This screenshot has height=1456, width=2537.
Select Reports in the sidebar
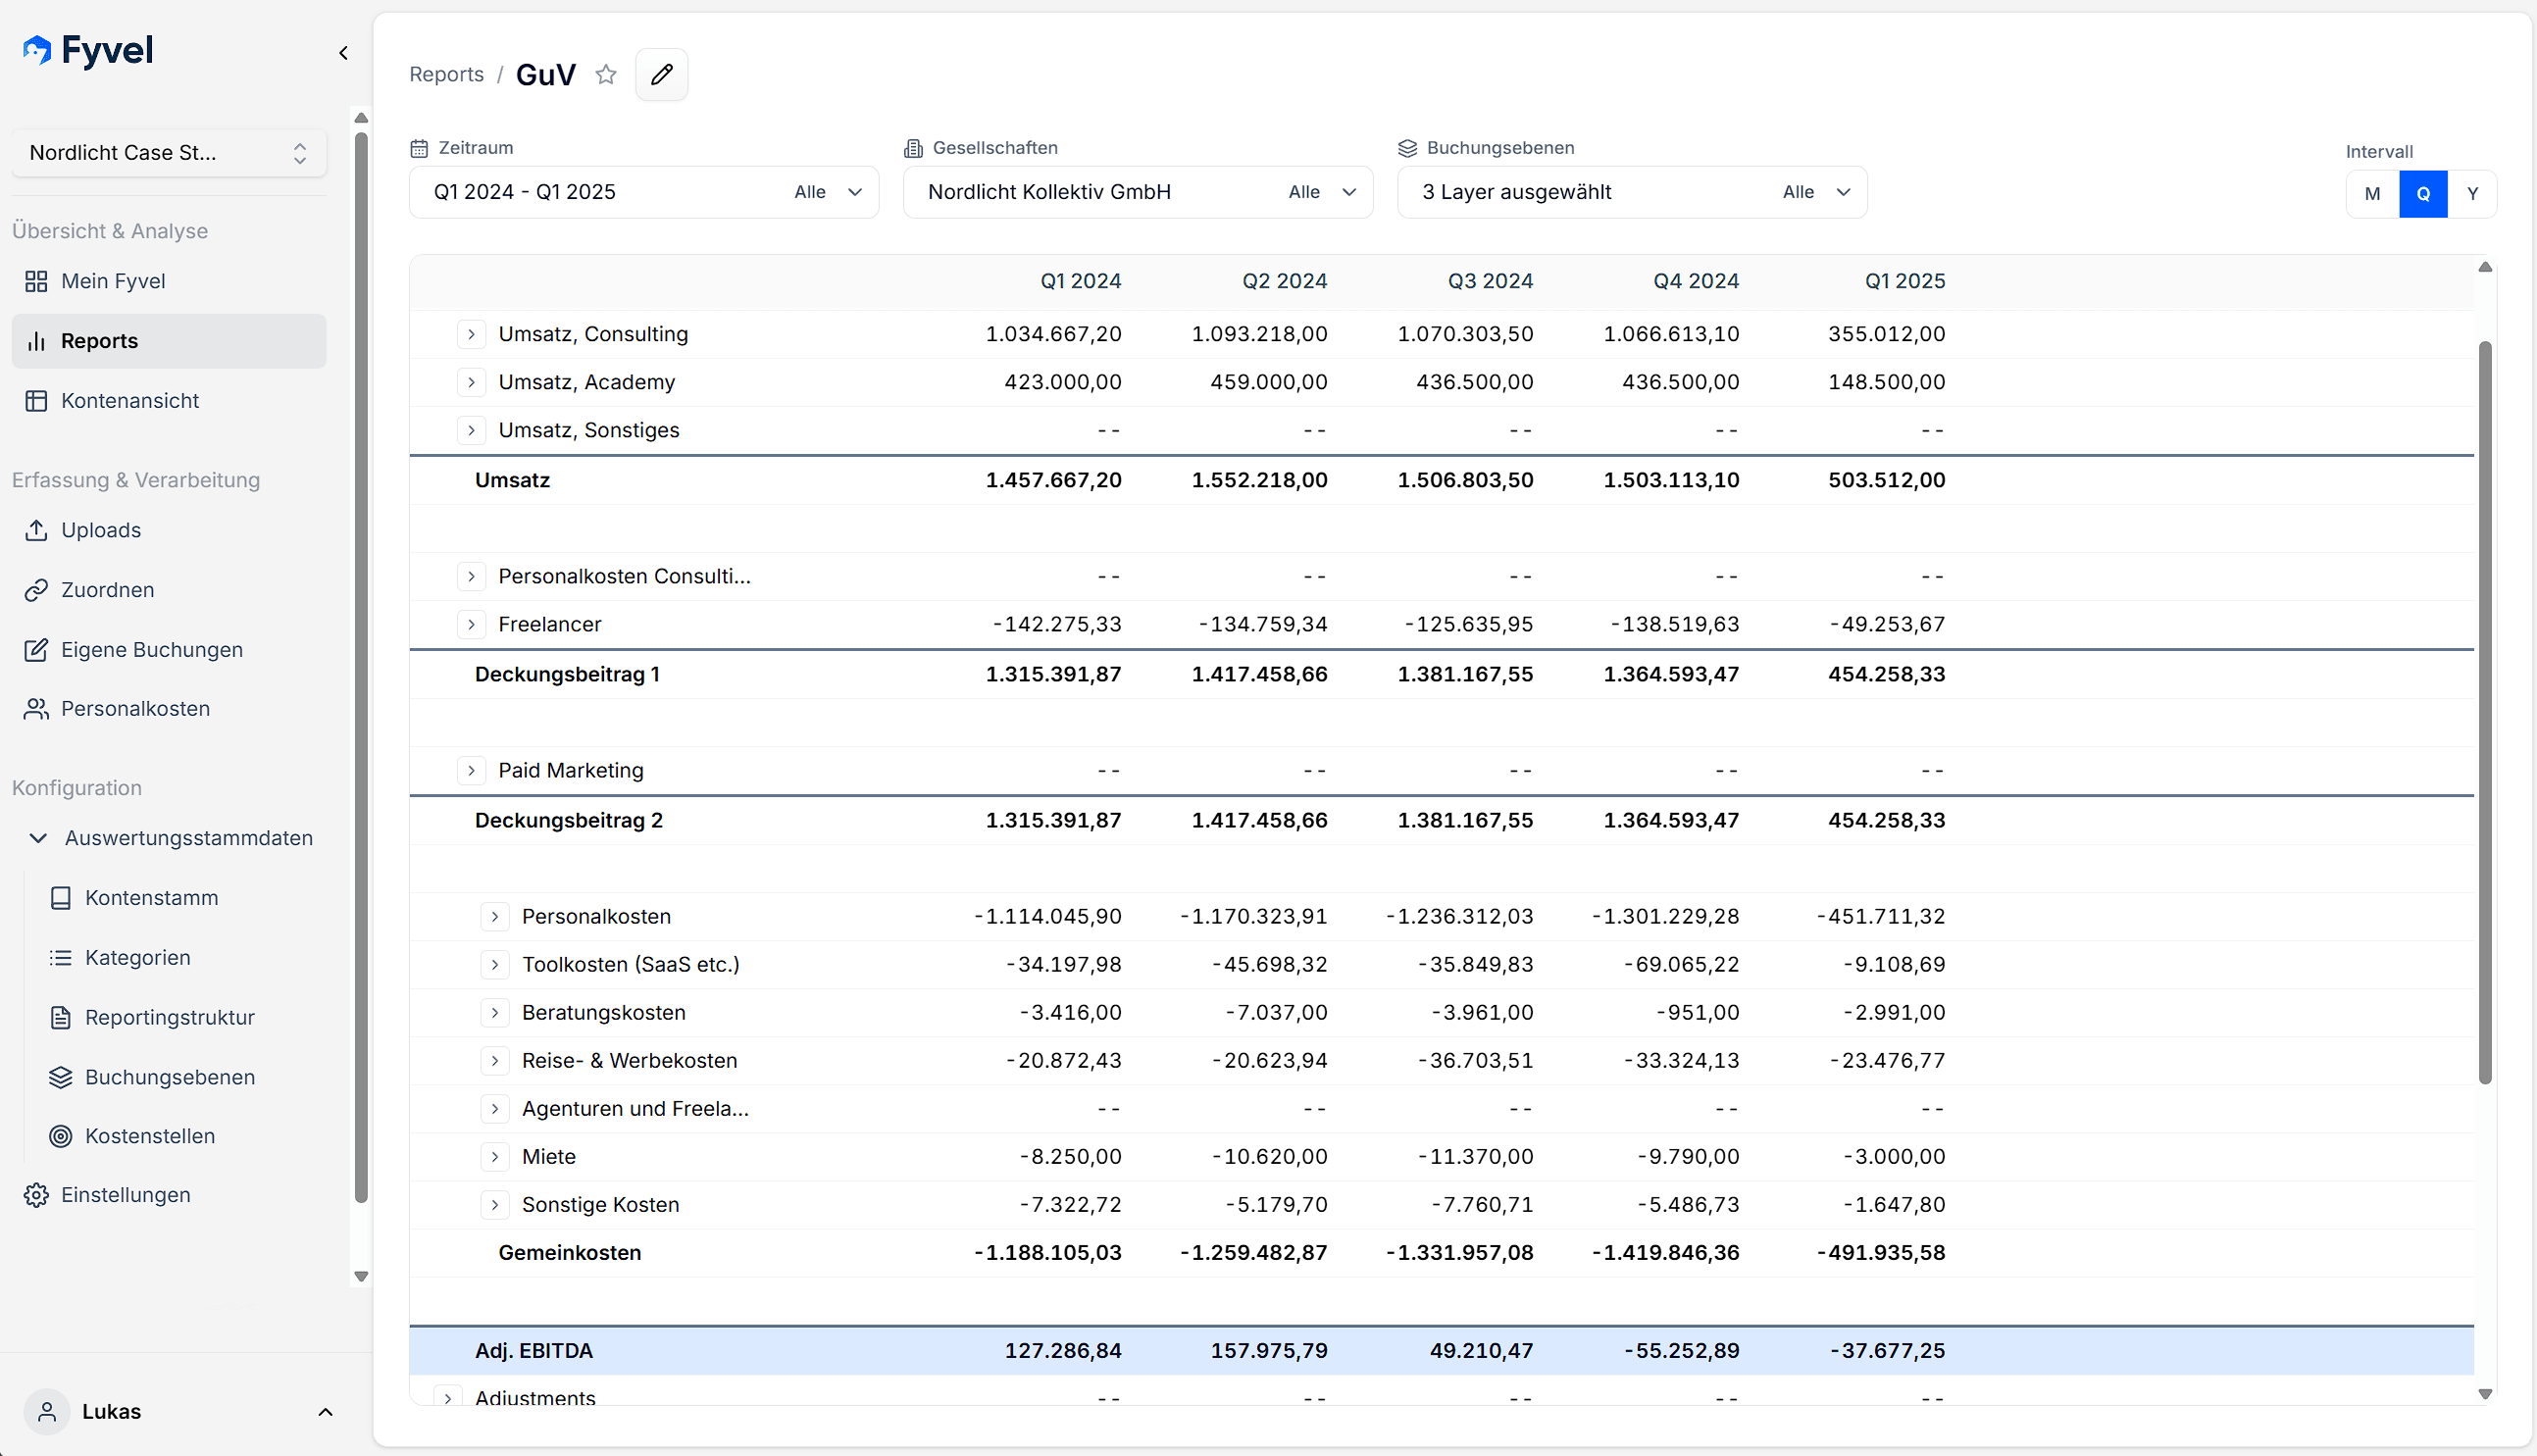point(169,341)
